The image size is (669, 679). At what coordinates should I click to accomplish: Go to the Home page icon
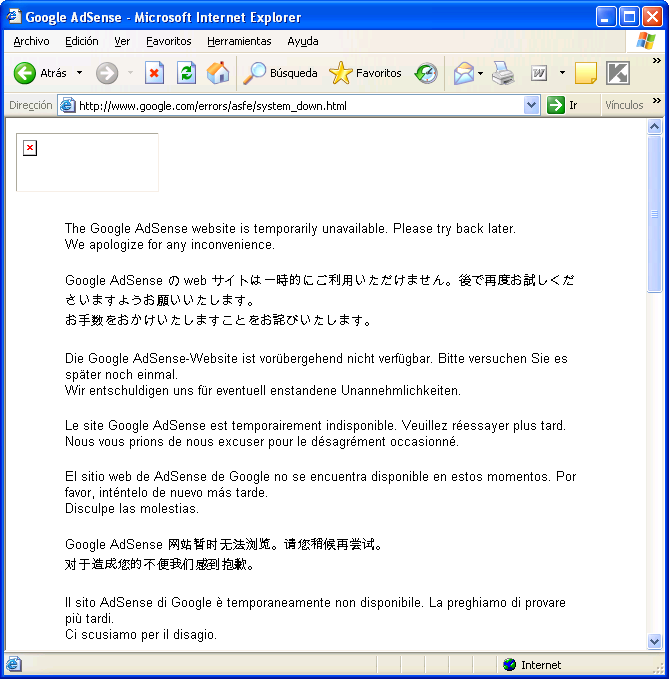coord(218,73)
